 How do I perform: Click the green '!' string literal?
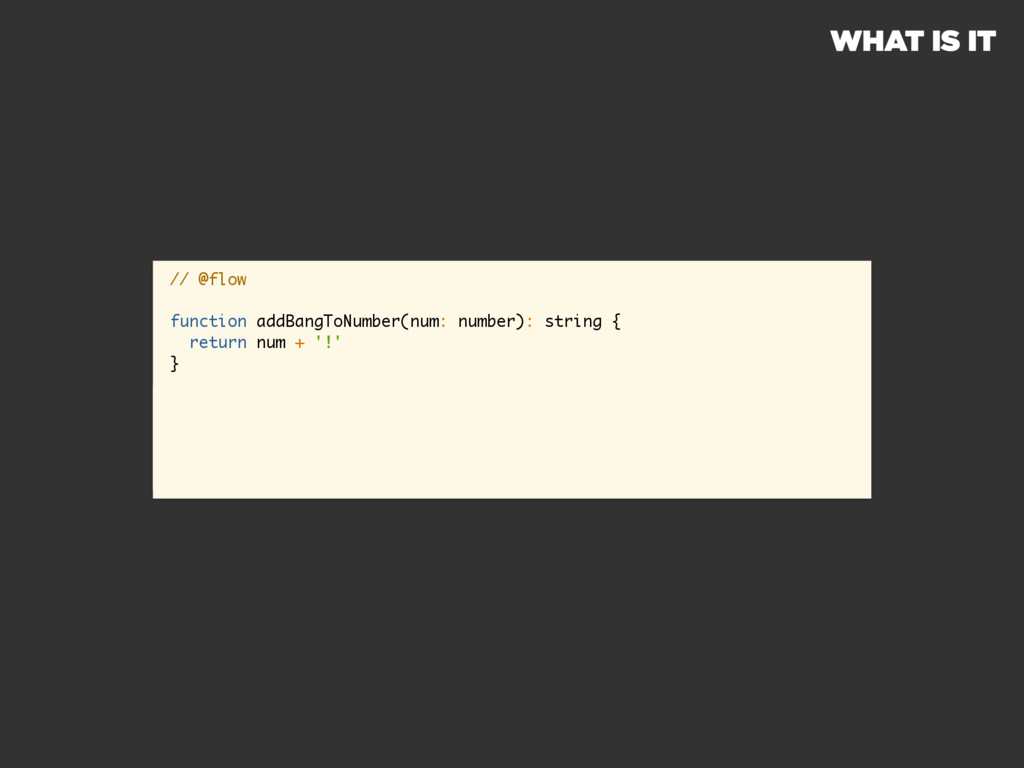328,342
